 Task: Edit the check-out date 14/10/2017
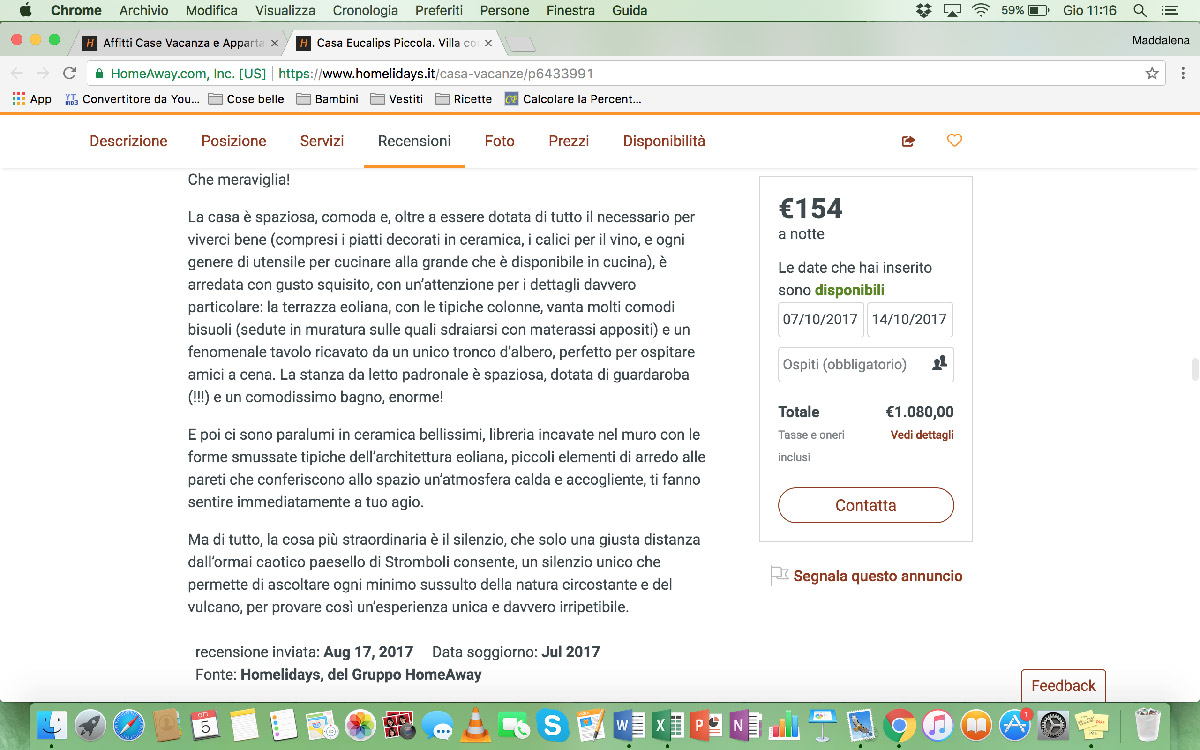click(910, 319)
